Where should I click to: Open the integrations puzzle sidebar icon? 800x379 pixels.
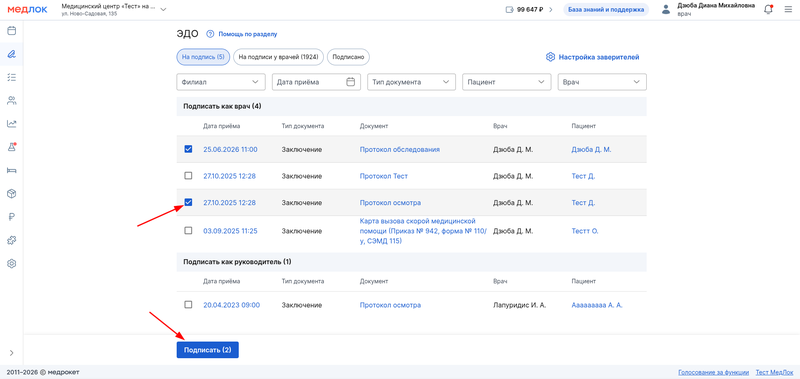click(12, 240)
